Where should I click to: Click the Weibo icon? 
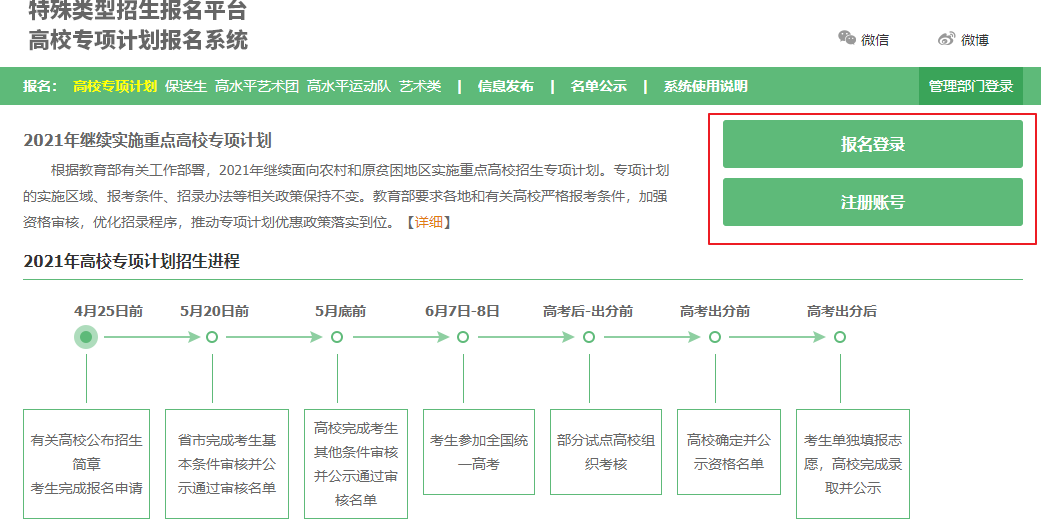pyautogui.click(x=946, y=39)
